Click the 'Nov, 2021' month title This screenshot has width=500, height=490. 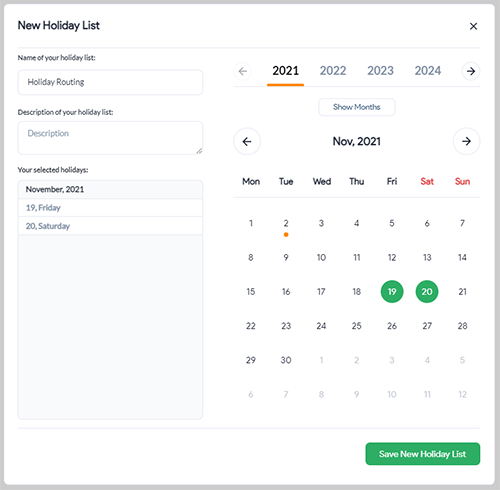(357, 141)
